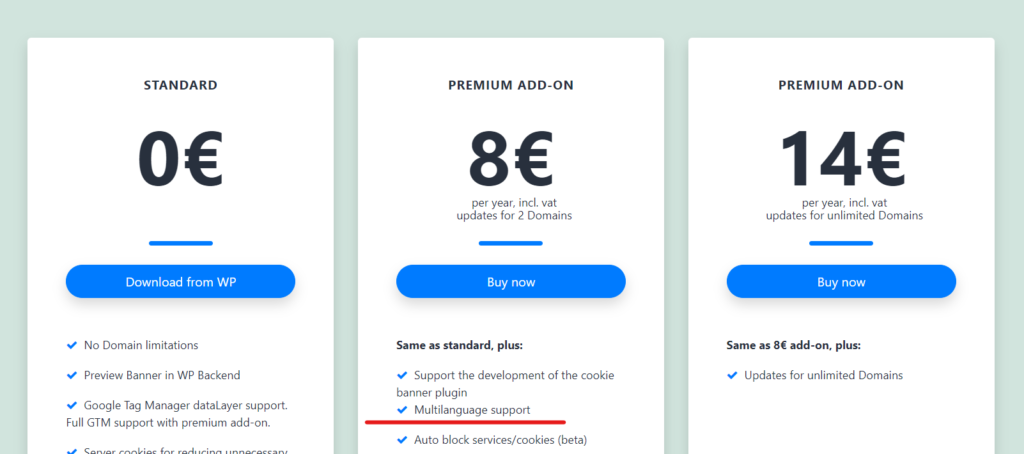Screen dimensions: 1024x454
Task: Click checkmark next to Google Tag Manager dataLayer
Action: [72, 405]
